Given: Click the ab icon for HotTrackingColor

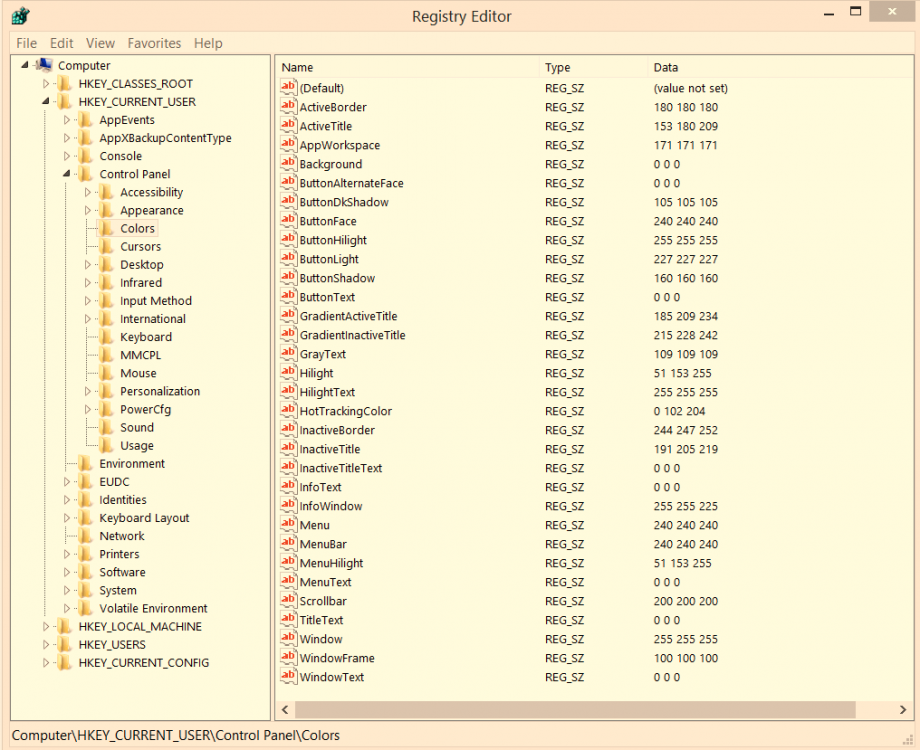Looking at the screenshot, I should 288,410.
